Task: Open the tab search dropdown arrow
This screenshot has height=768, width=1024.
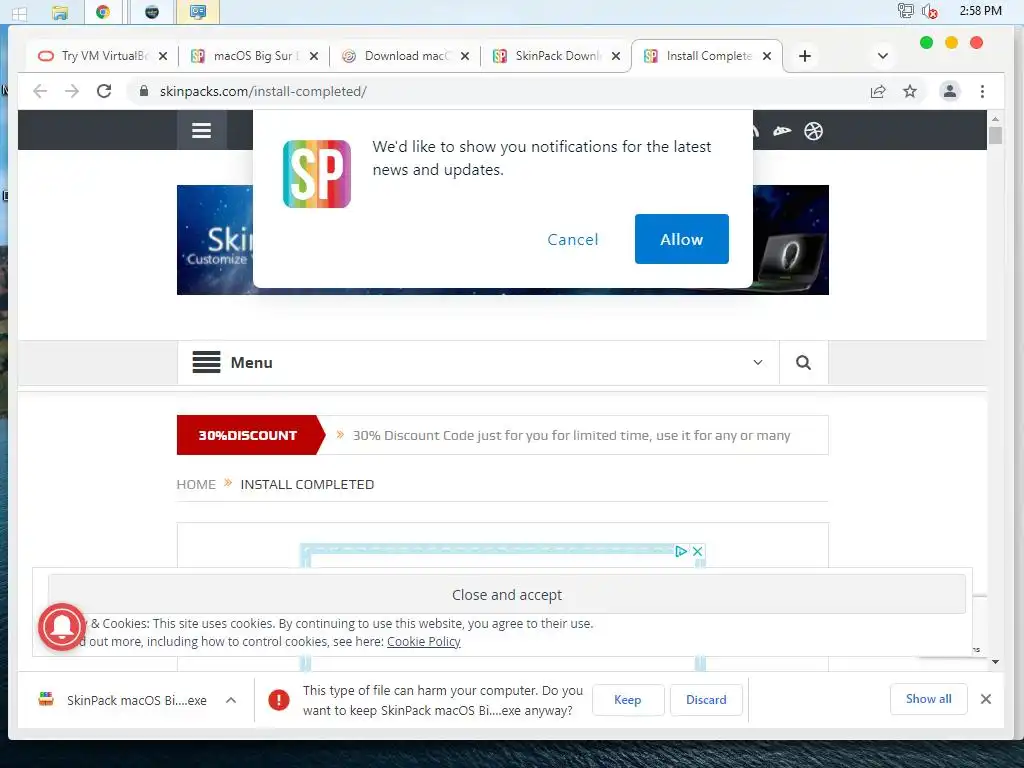Action: (883, 56)
